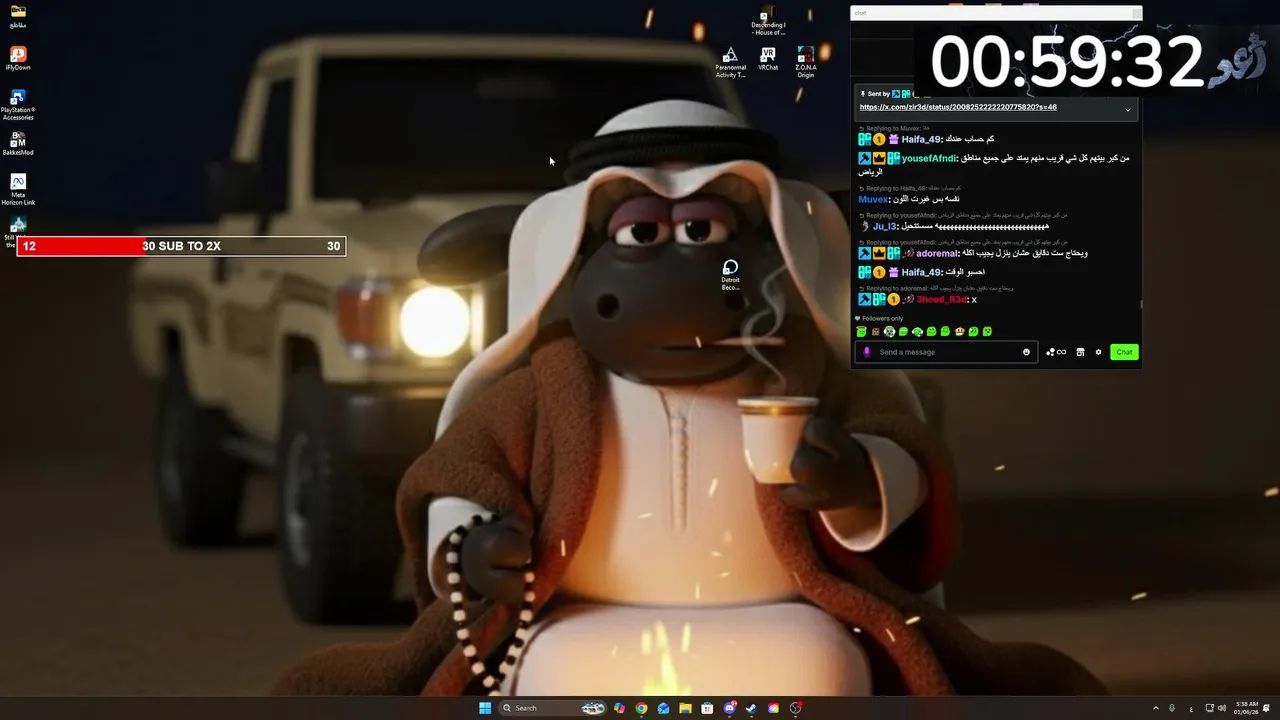Open the iFlyDown desktop shortcut
Image resolution: width=1280 pixels, height=720 pixels.
pyautogui.click(x=18, y=58)
